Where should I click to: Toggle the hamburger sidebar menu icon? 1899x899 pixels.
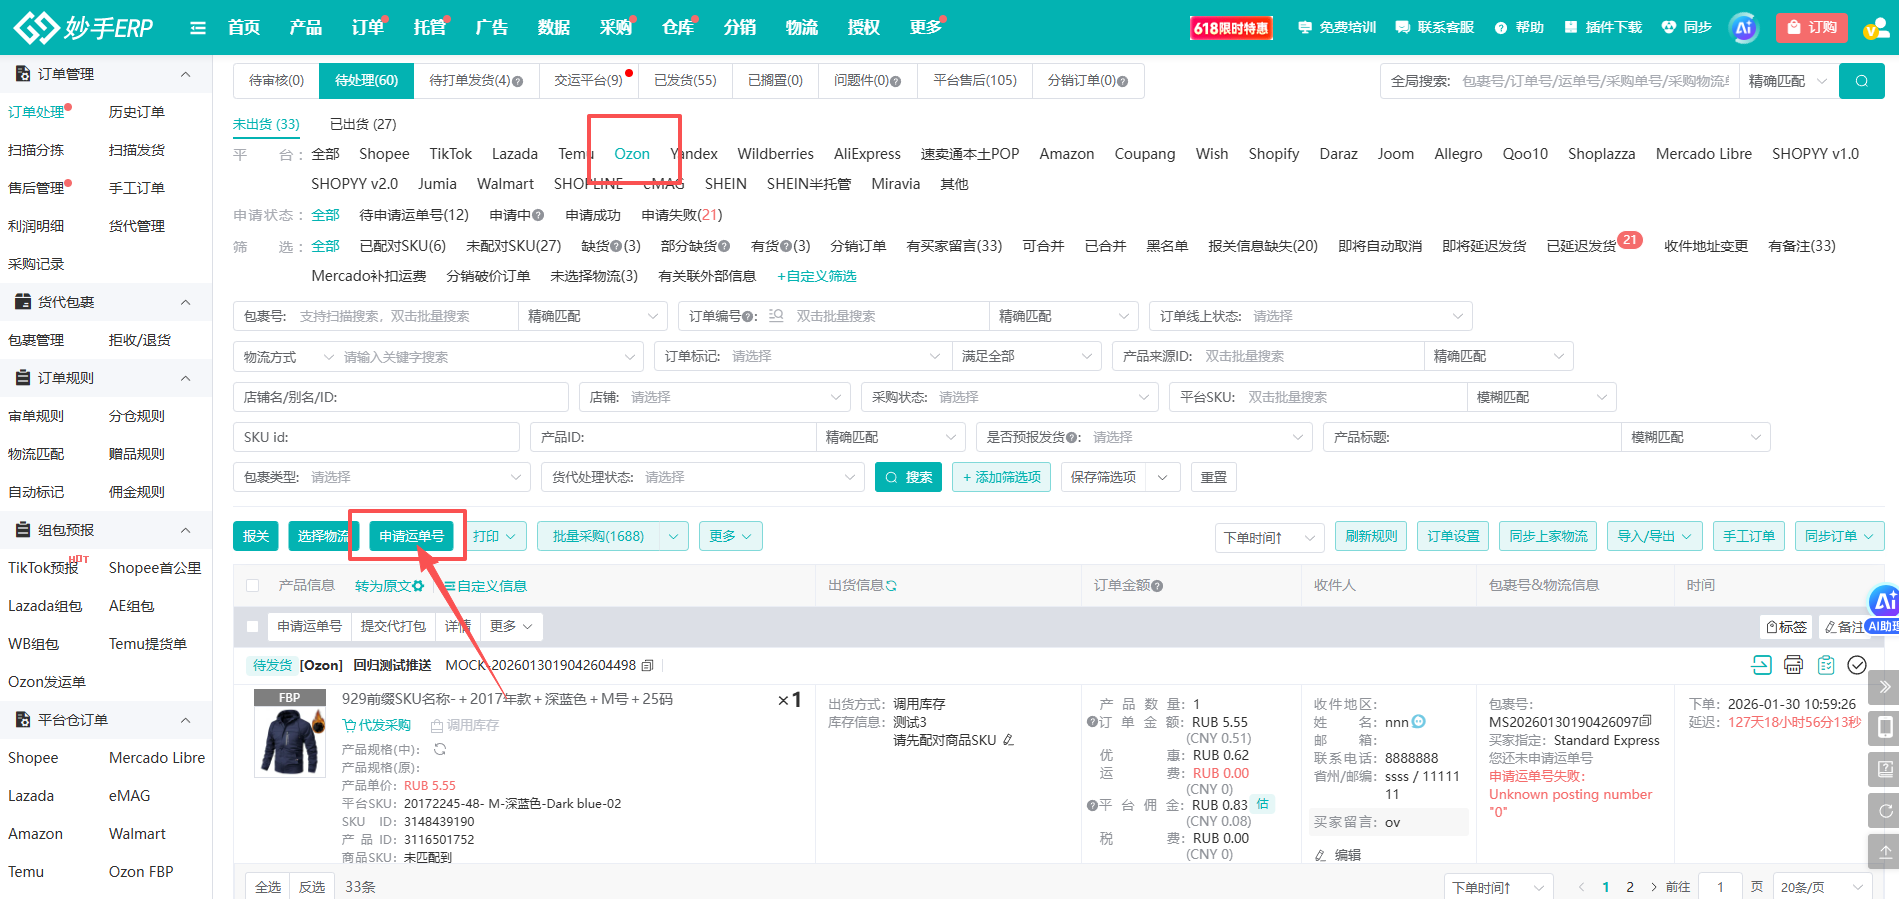coord(198,28)
